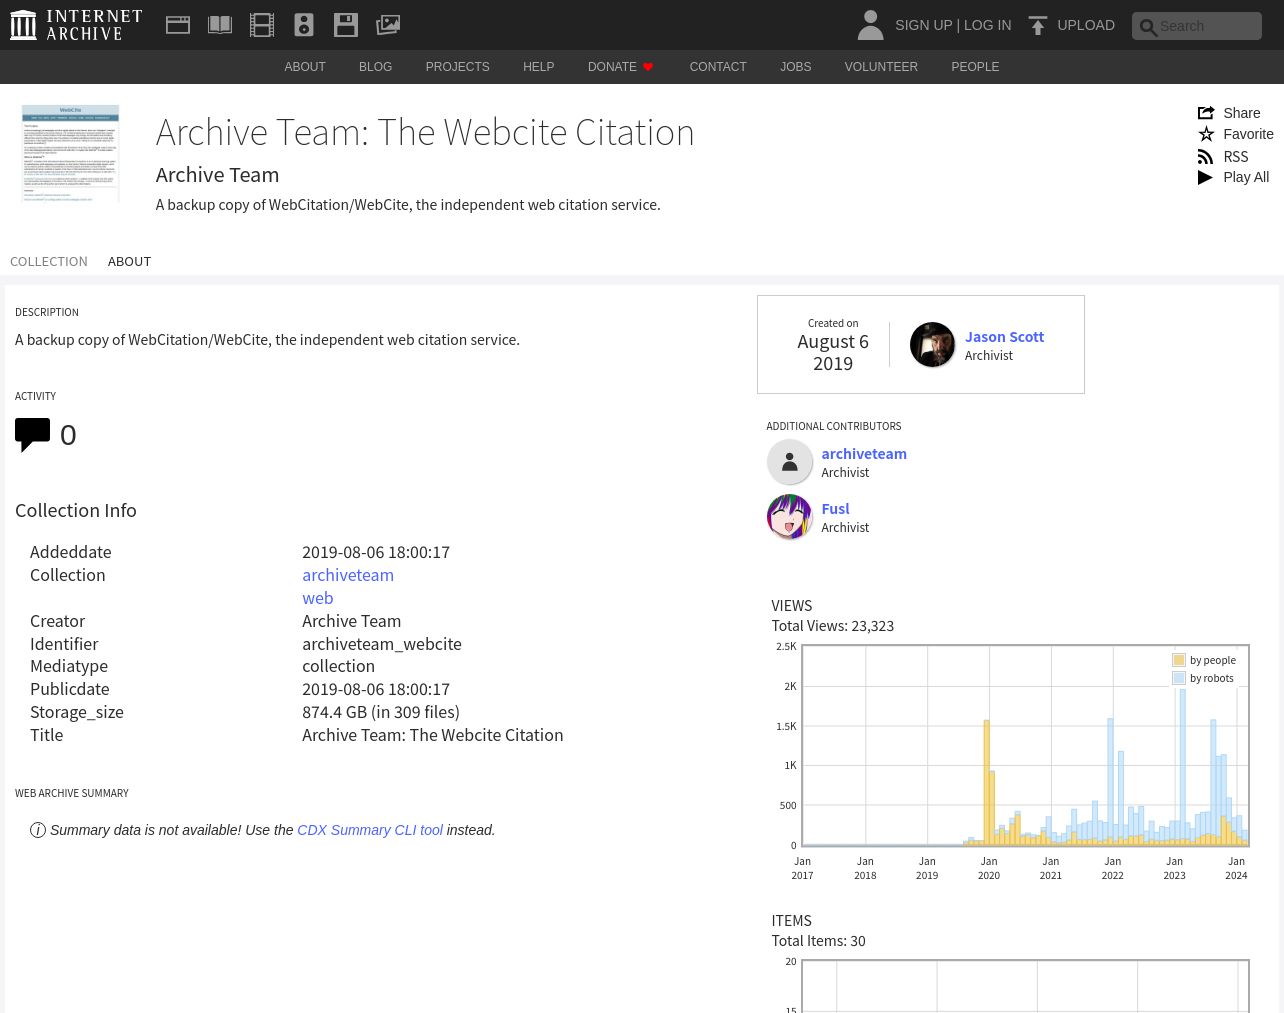Open the Web (Wayback Machine) media icon
This screenshot has height=1013, width=1284.
tap(178, 25)
